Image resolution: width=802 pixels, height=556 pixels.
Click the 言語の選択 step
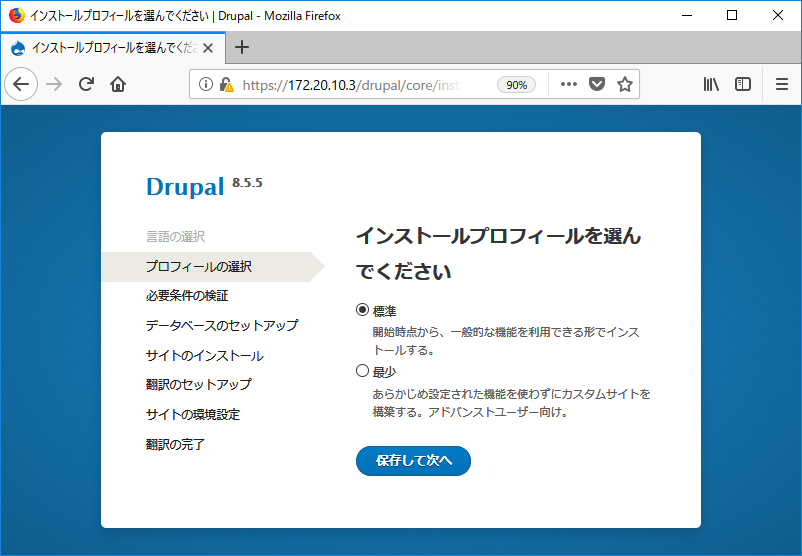pos(175,237)
